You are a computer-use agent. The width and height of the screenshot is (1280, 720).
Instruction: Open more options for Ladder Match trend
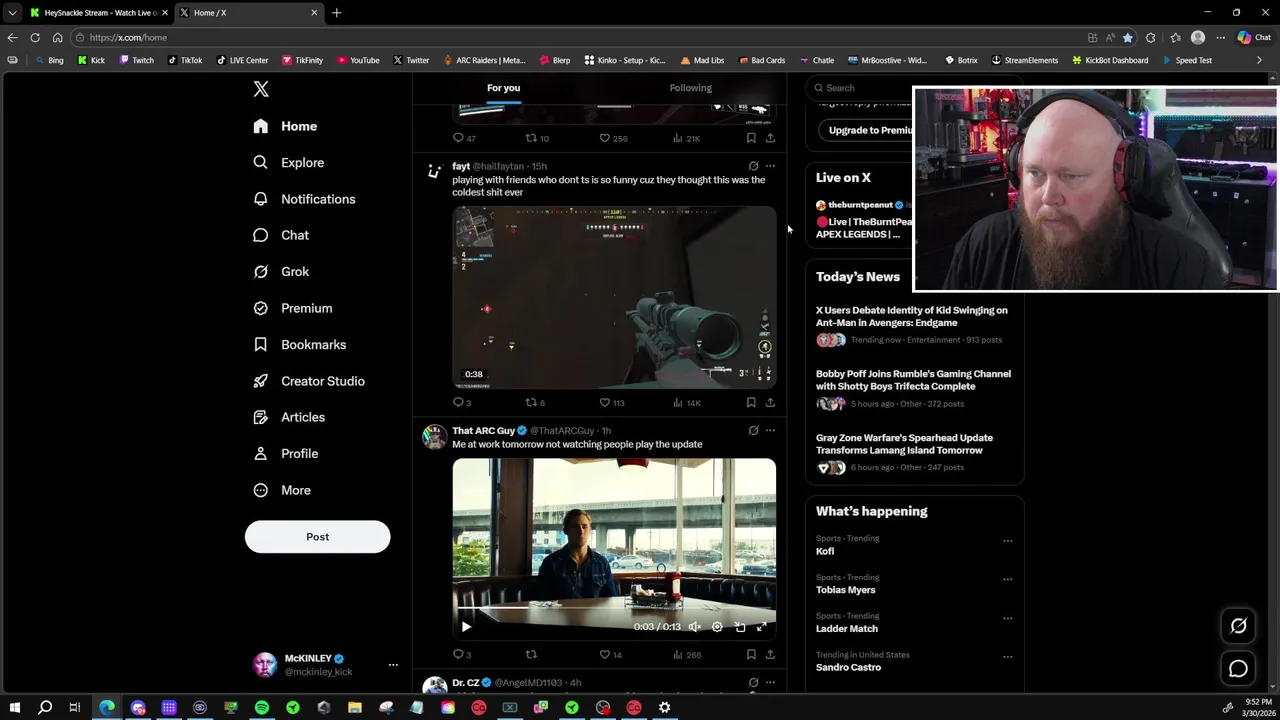click(x=1007, y=618)
